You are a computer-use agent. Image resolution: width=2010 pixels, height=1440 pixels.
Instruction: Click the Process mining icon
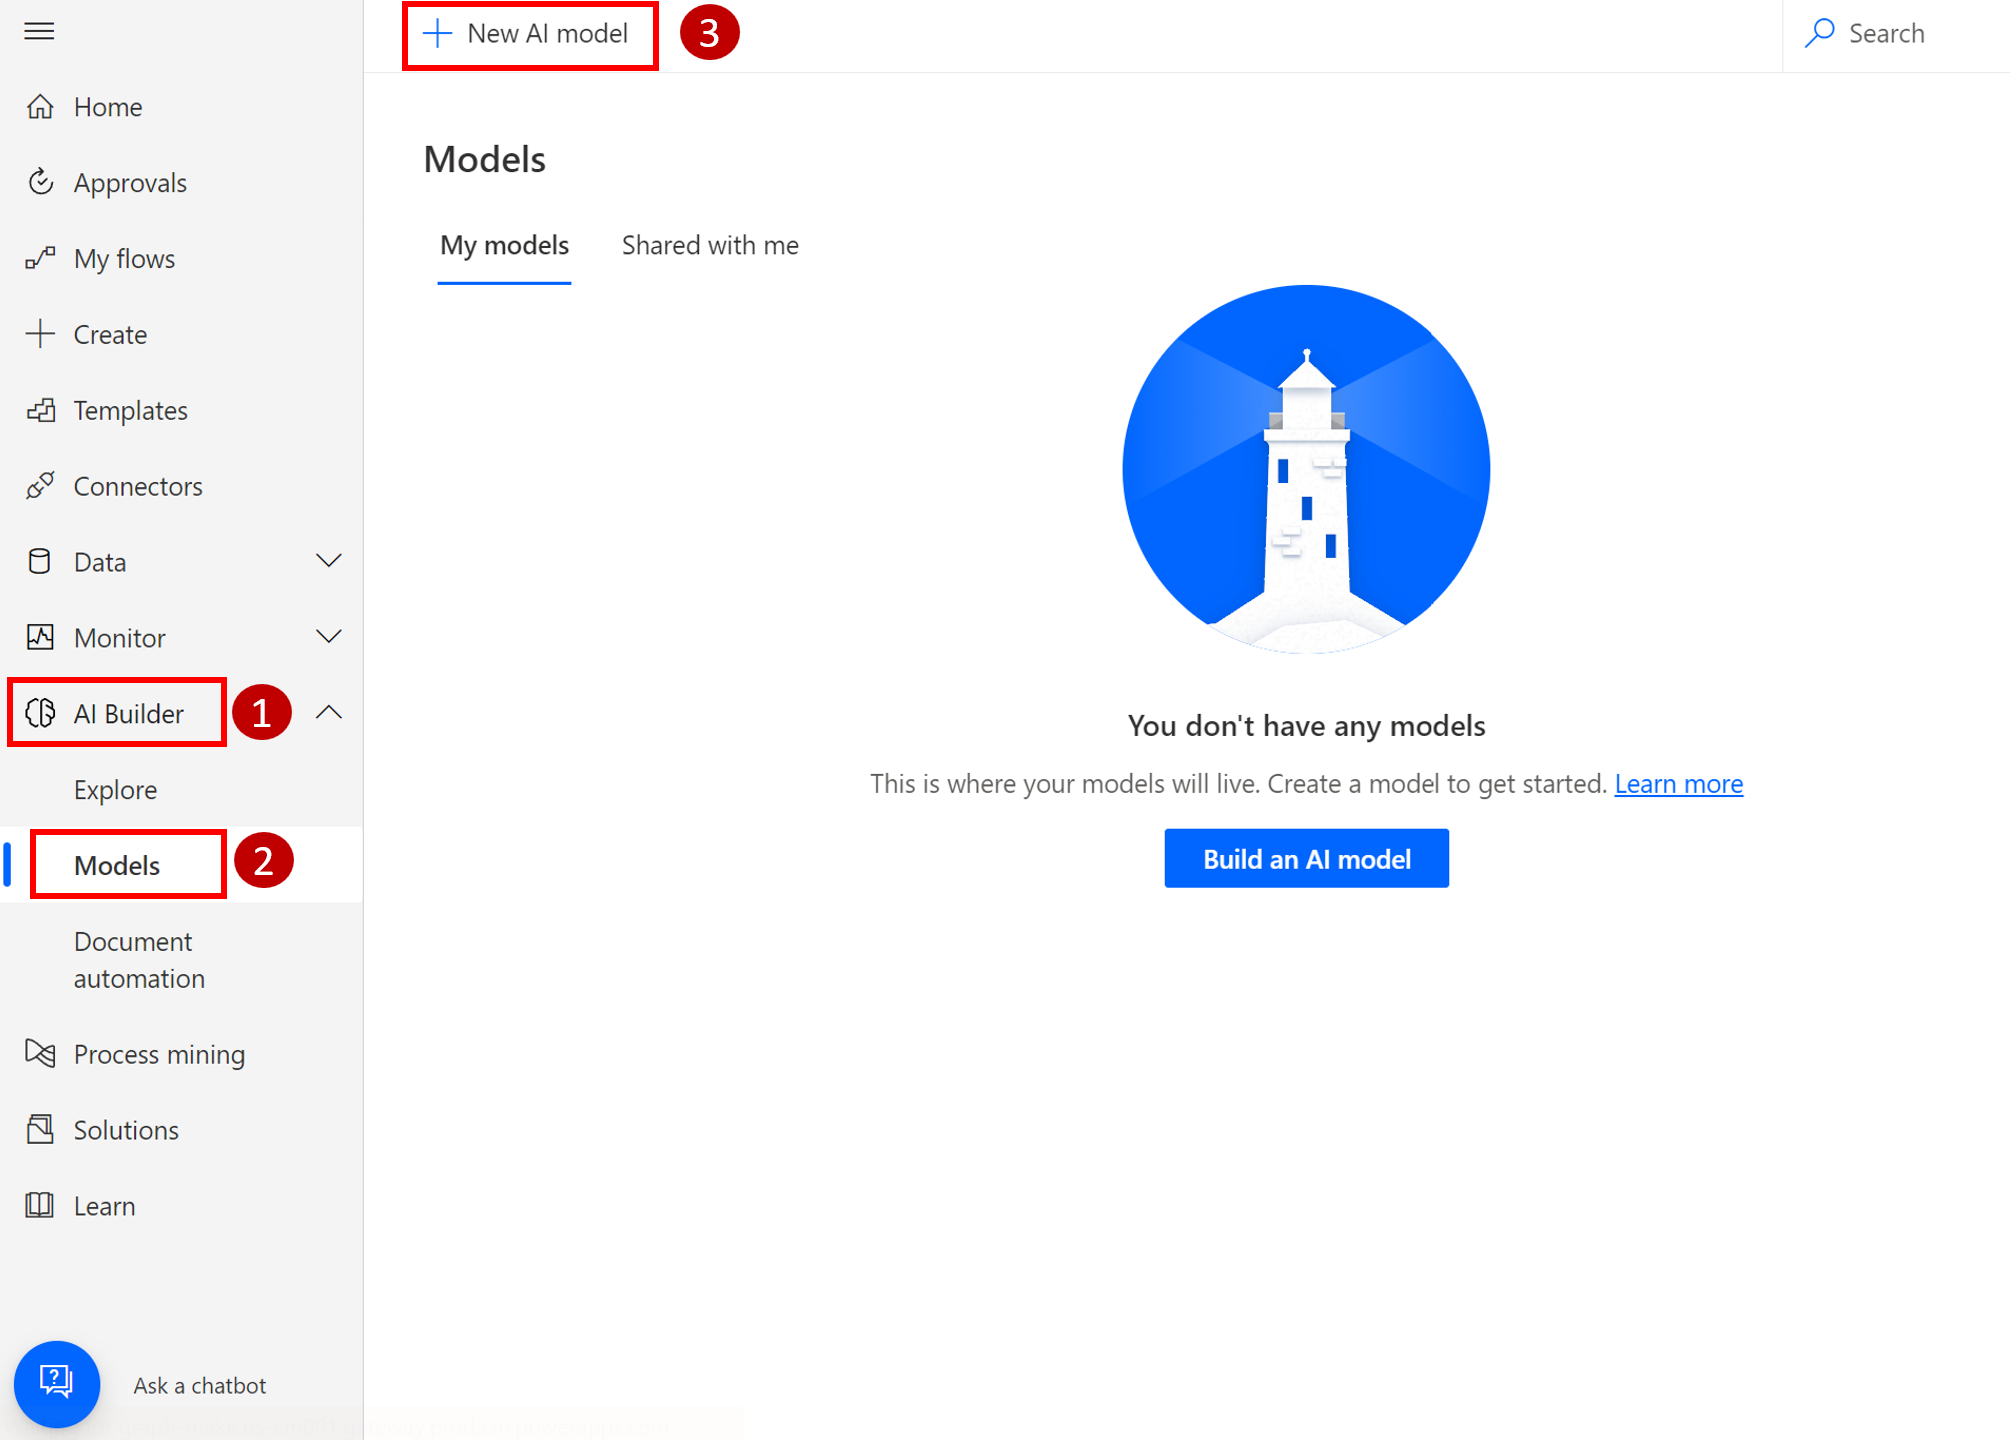click(x=40, y=1053)
